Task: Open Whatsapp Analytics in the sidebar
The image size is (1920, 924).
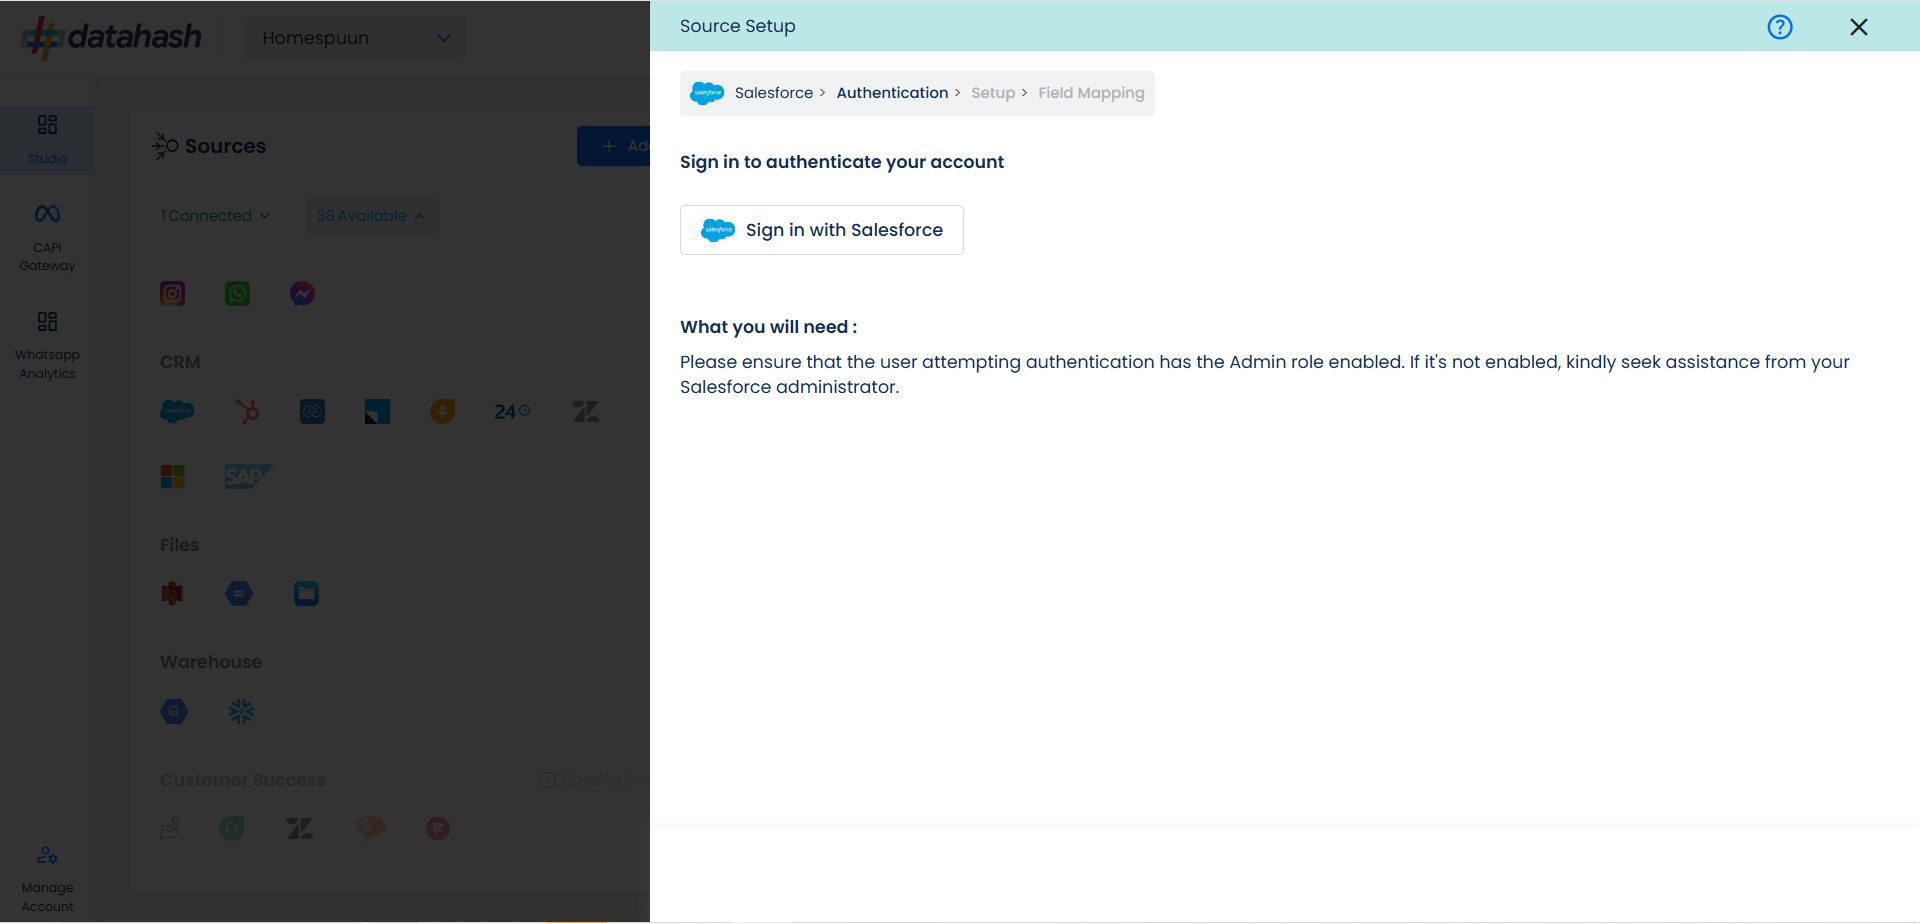Action: 47,346
